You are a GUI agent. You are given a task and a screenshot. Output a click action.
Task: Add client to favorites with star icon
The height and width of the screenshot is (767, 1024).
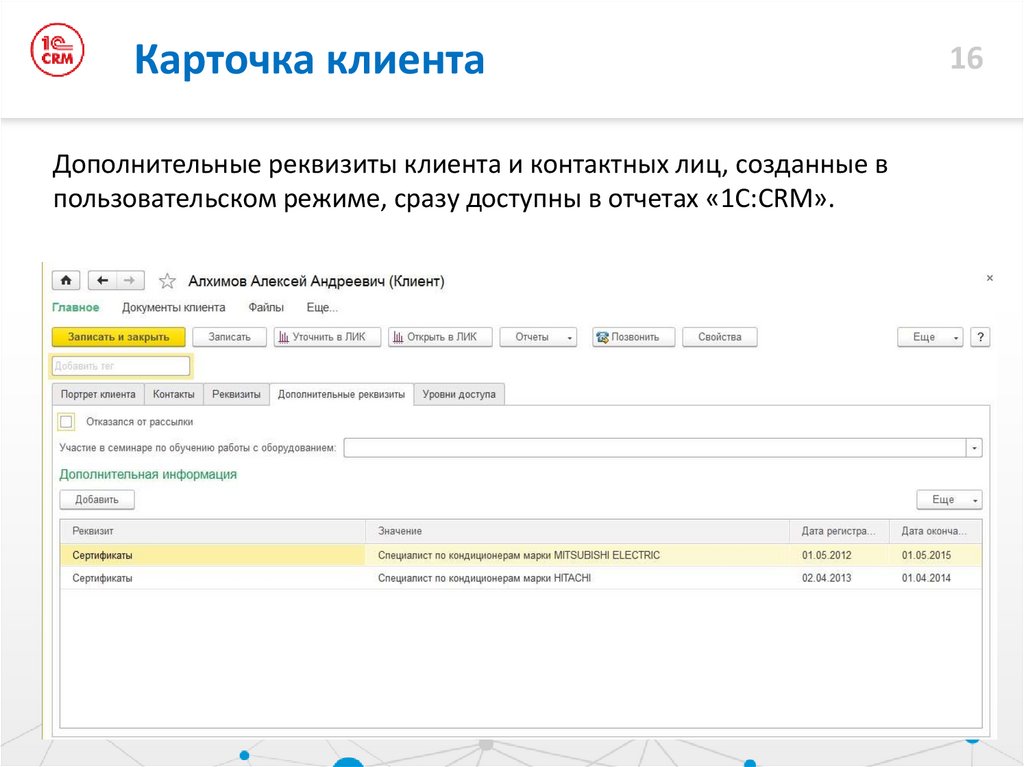[167, 281]
